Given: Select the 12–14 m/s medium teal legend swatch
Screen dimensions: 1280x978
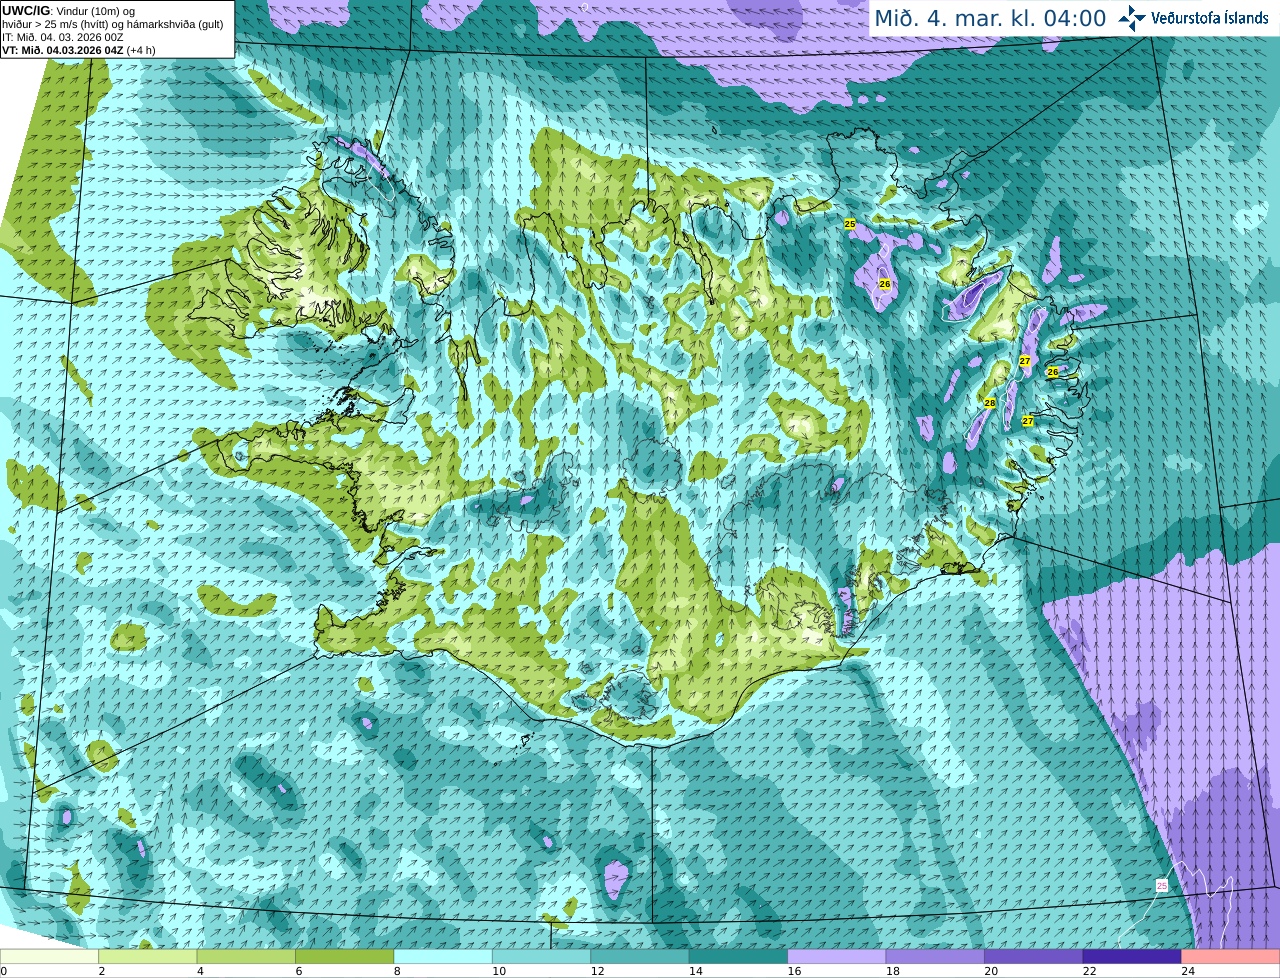Looking at the screenshot, I should (640, 957).
